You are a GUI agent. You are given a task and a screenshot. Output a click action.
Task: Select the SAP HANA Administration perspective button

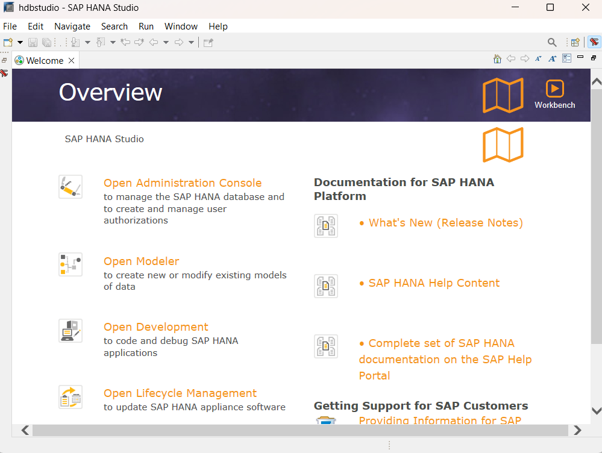[x=594, y=42]
